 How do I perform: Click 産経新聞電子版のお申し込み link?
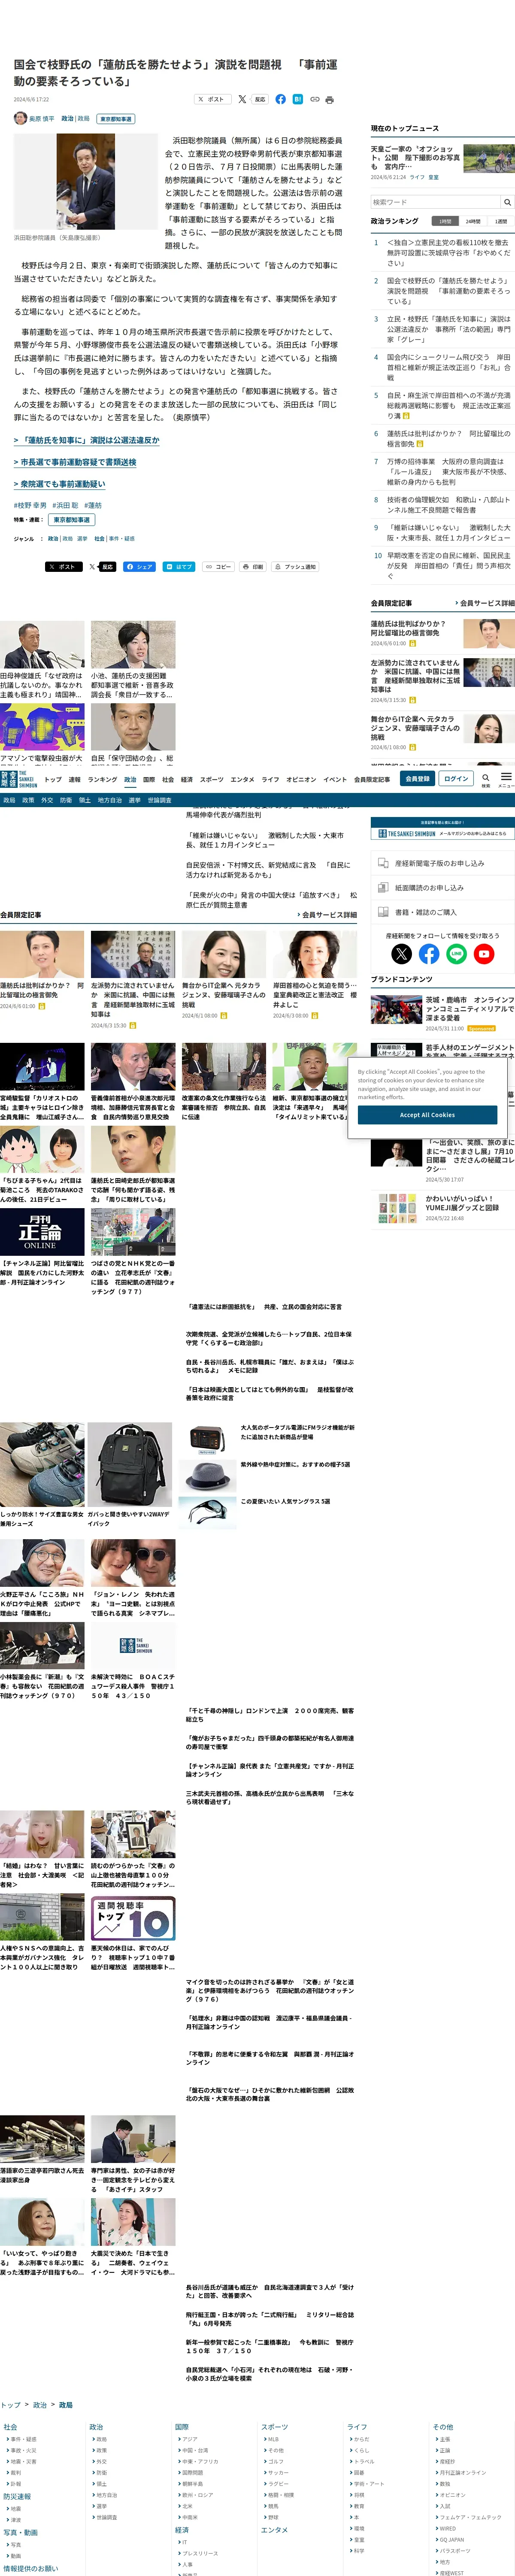click(442, 863)
